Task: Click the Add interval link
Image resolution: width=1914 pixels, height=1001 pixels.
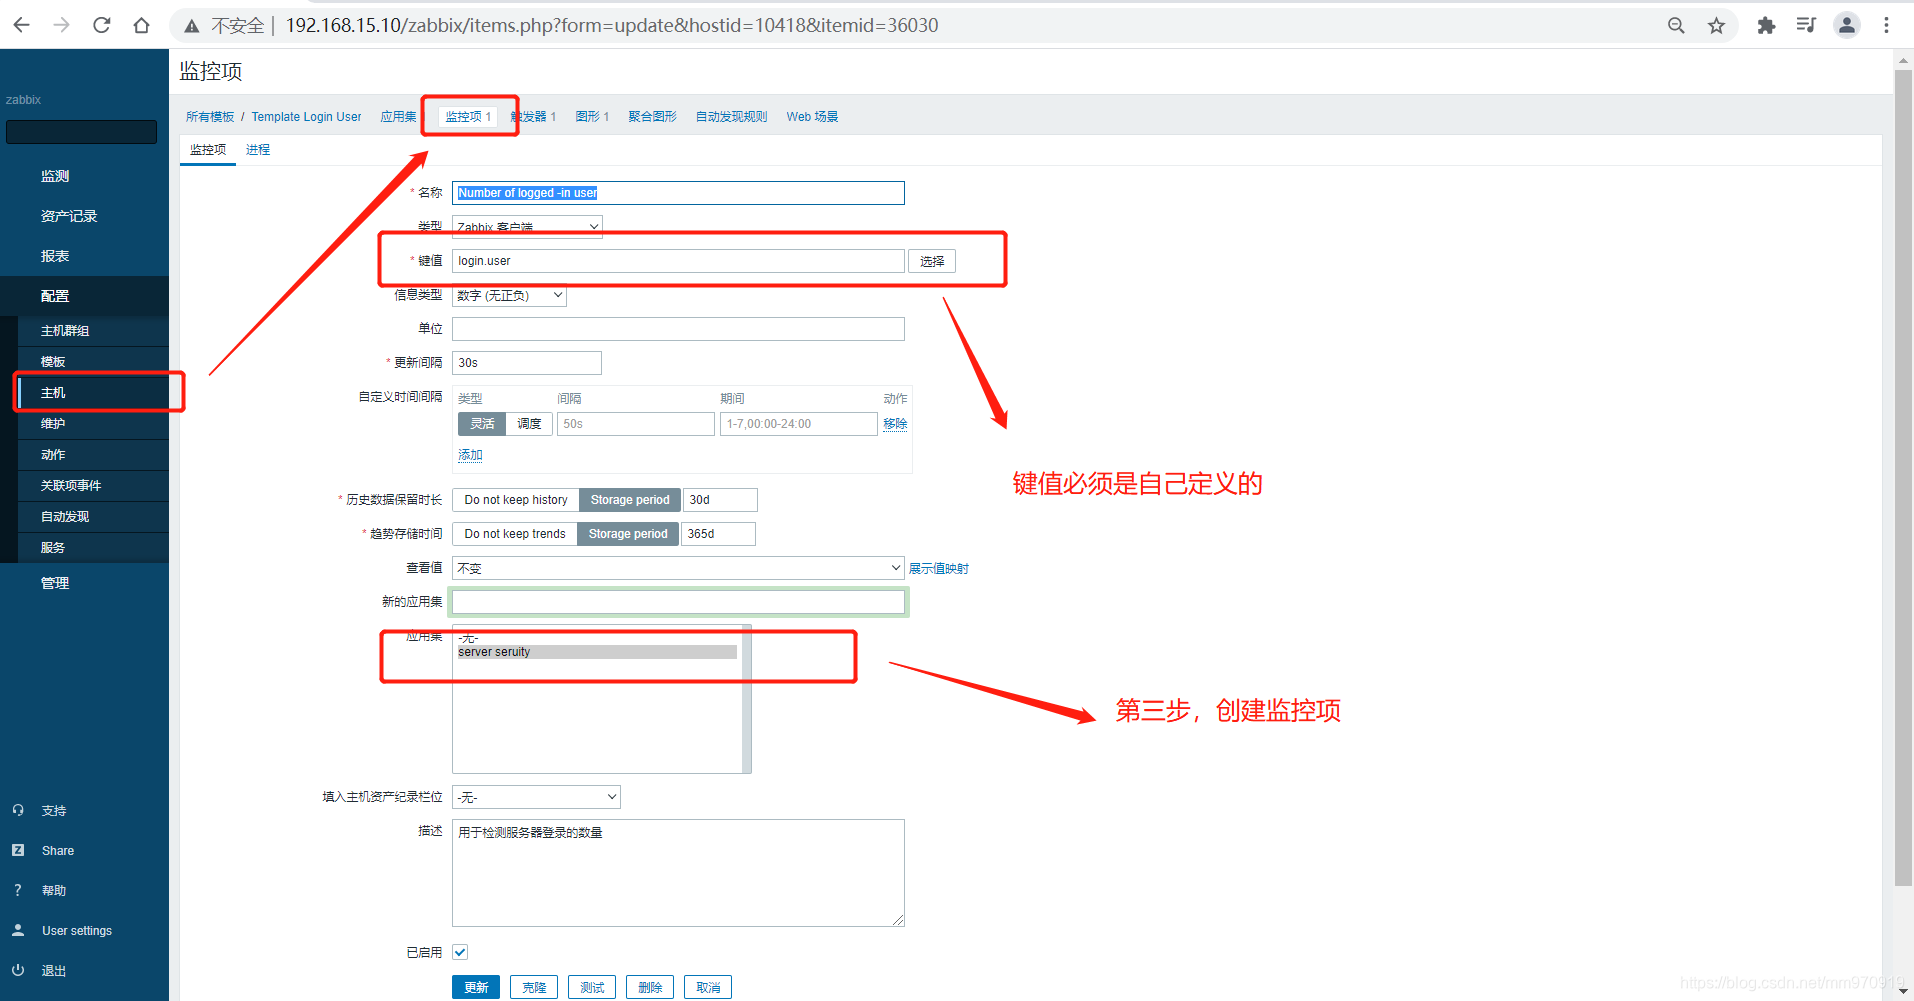Action: click(x=470, y=455)
